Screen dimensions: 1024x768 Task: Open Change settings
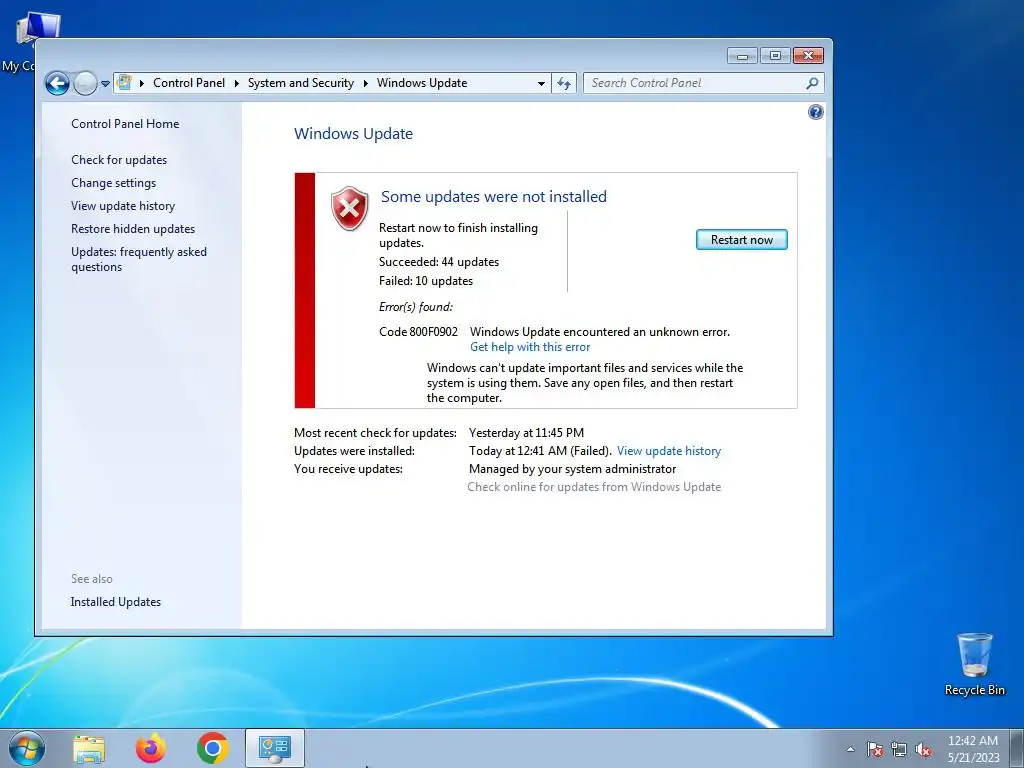(x=114, y=183)
